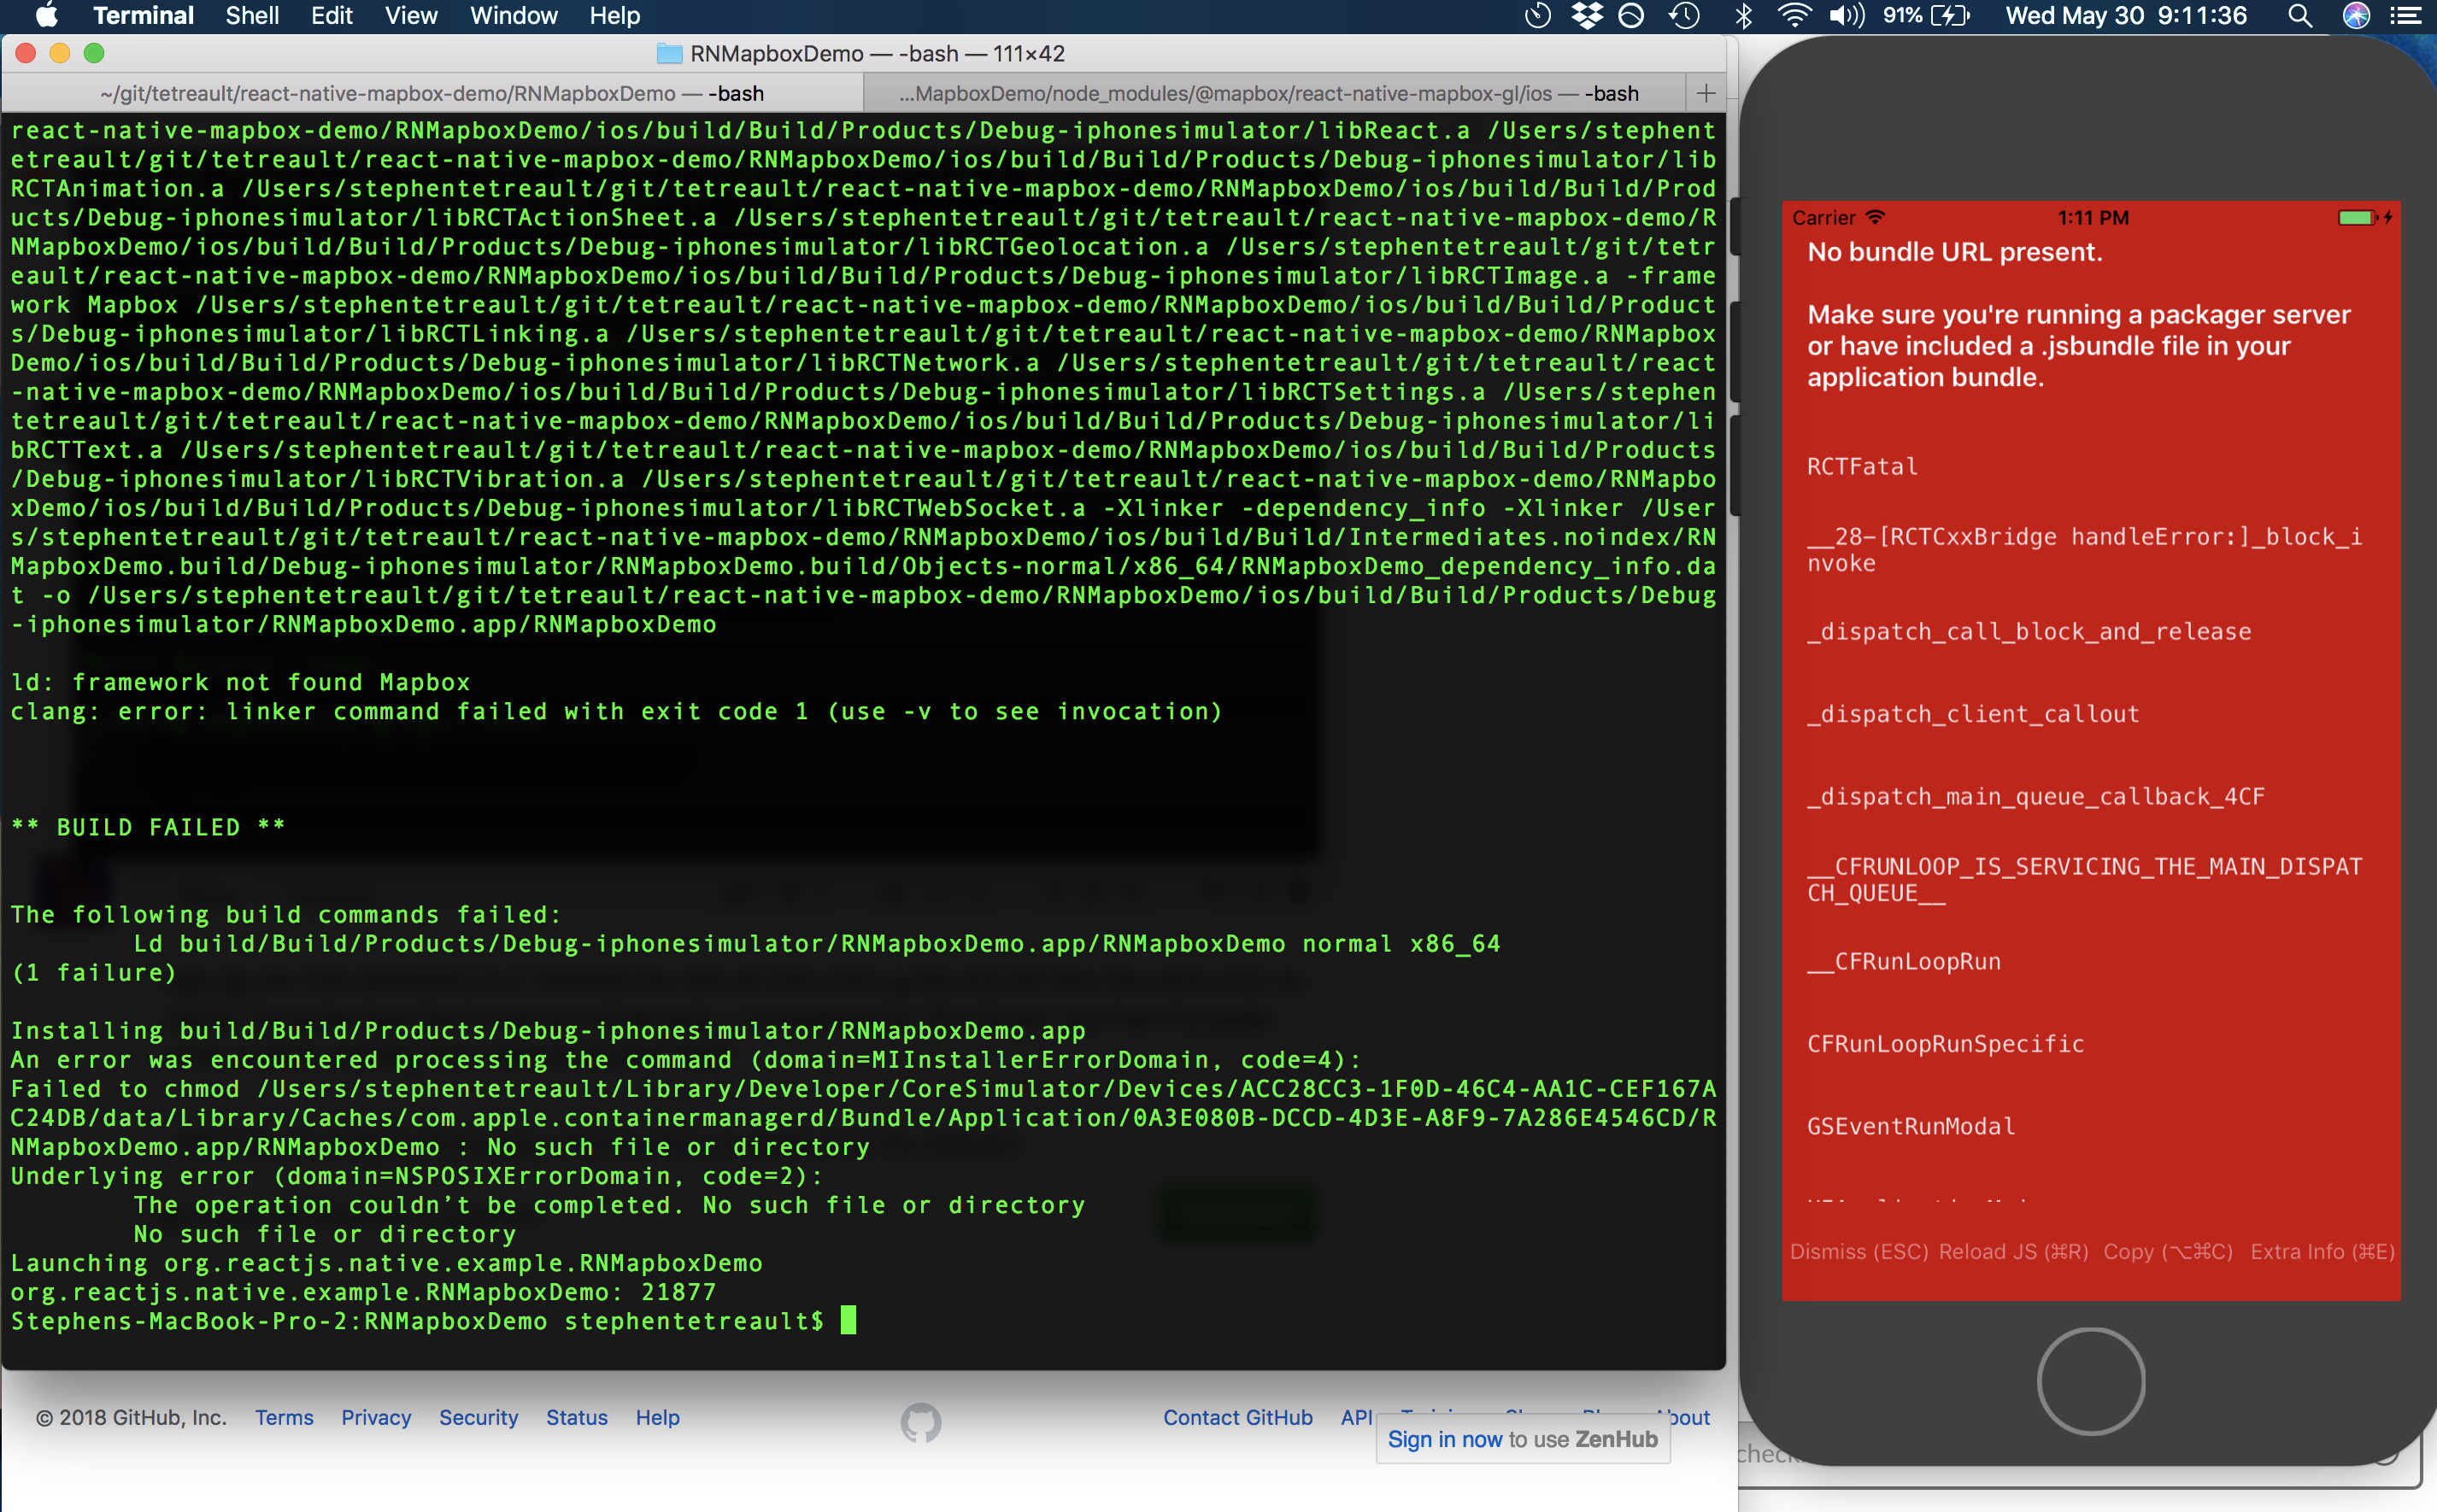Click the __CFRunLoopRun stack frame
Image resolution: width=2437 pixels, height=1512 pixels.
point(1904,961)
